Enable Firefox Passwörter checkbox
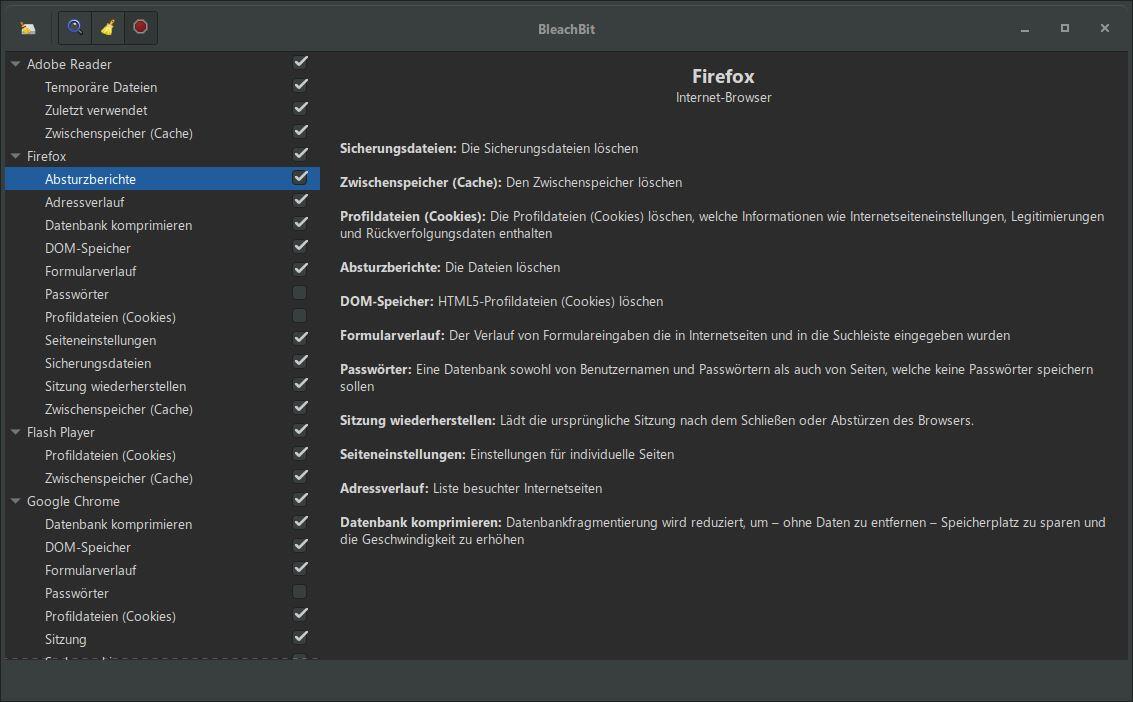The height and width of the screenshot is (702, 1133). pos(300,292)
